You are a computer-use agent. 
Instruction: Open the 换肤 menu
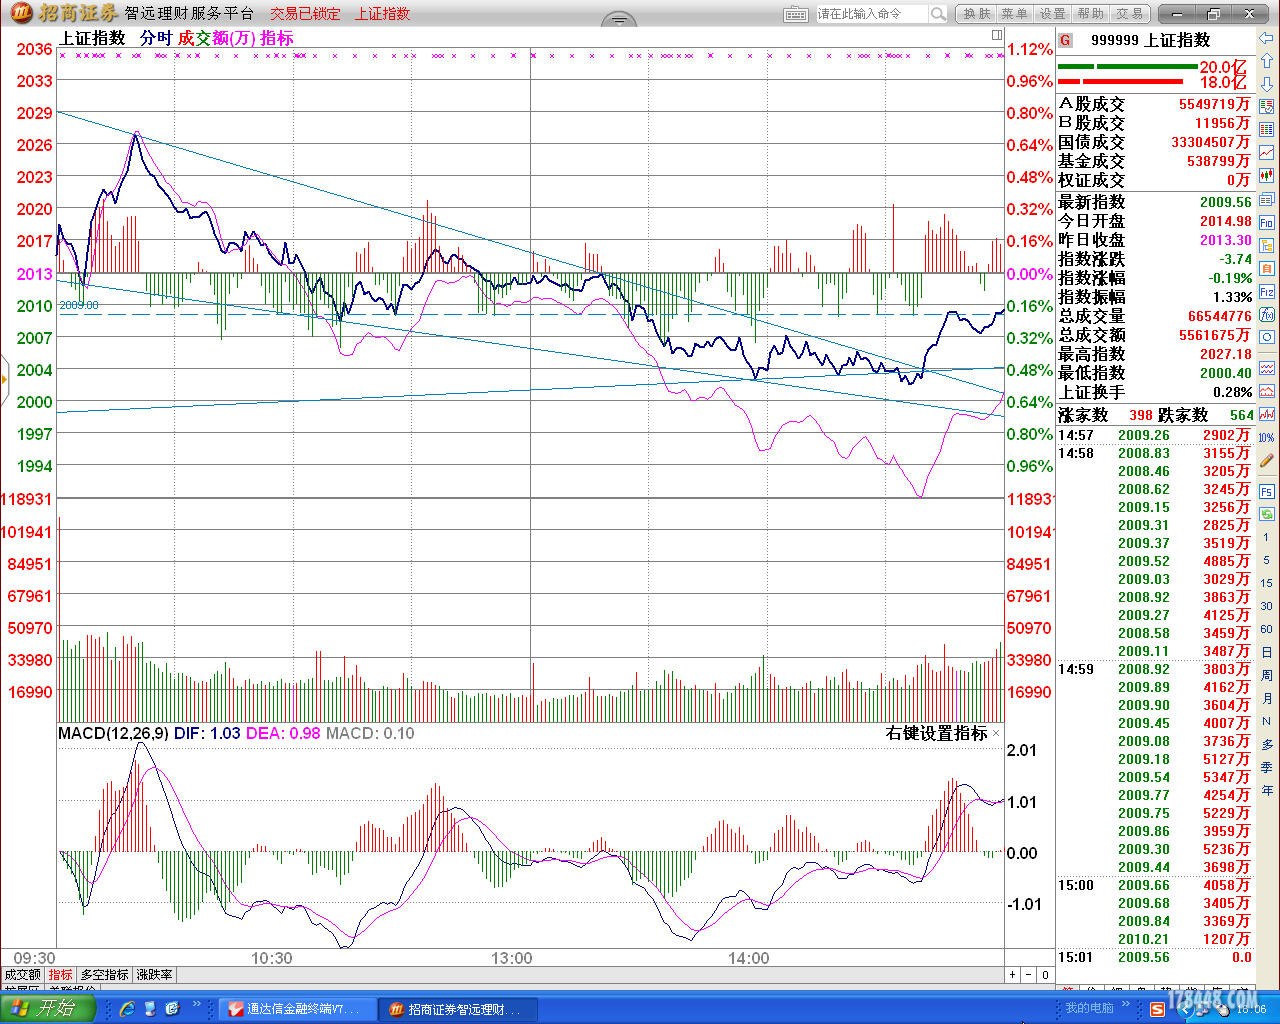(x=977, y=14)
